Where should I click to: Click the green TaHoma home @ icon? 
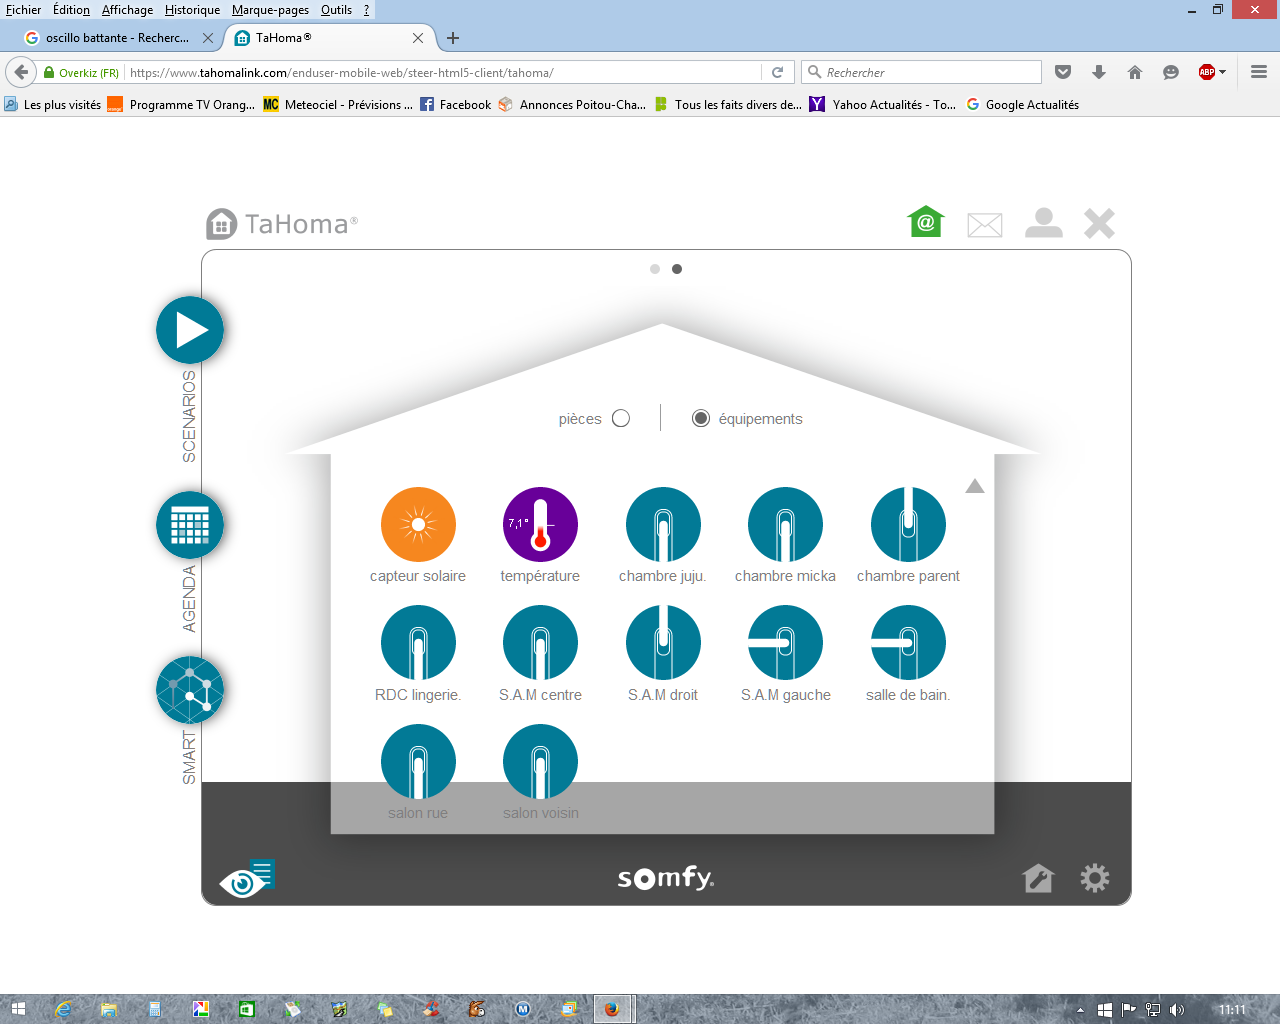tap(926, 222)
